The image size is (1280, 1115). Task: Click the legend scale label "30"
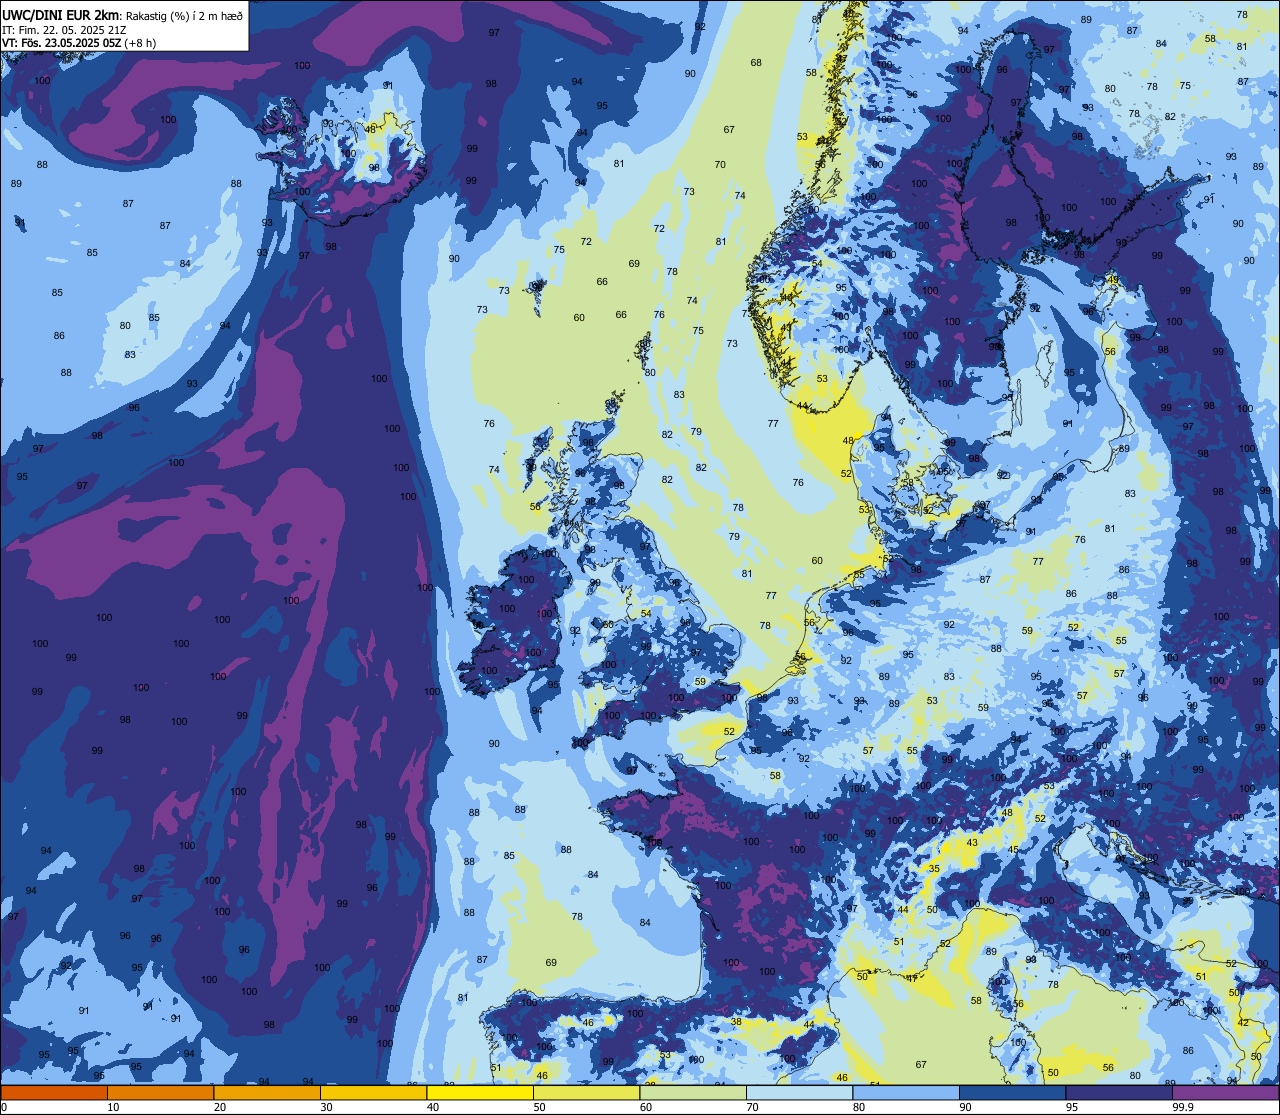click(x=326, y=1107)
